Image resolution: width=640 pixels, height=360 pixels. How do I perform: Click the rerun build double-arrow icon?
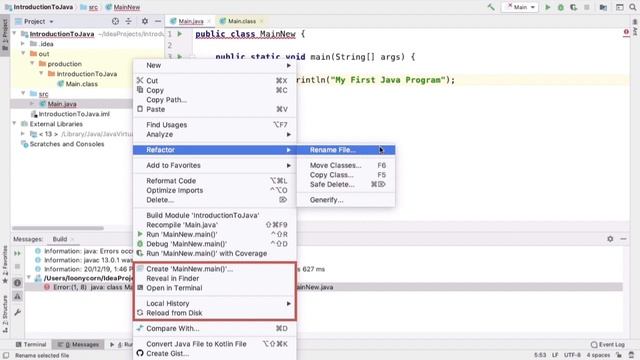pyautogui.click(x=18, y=253)
